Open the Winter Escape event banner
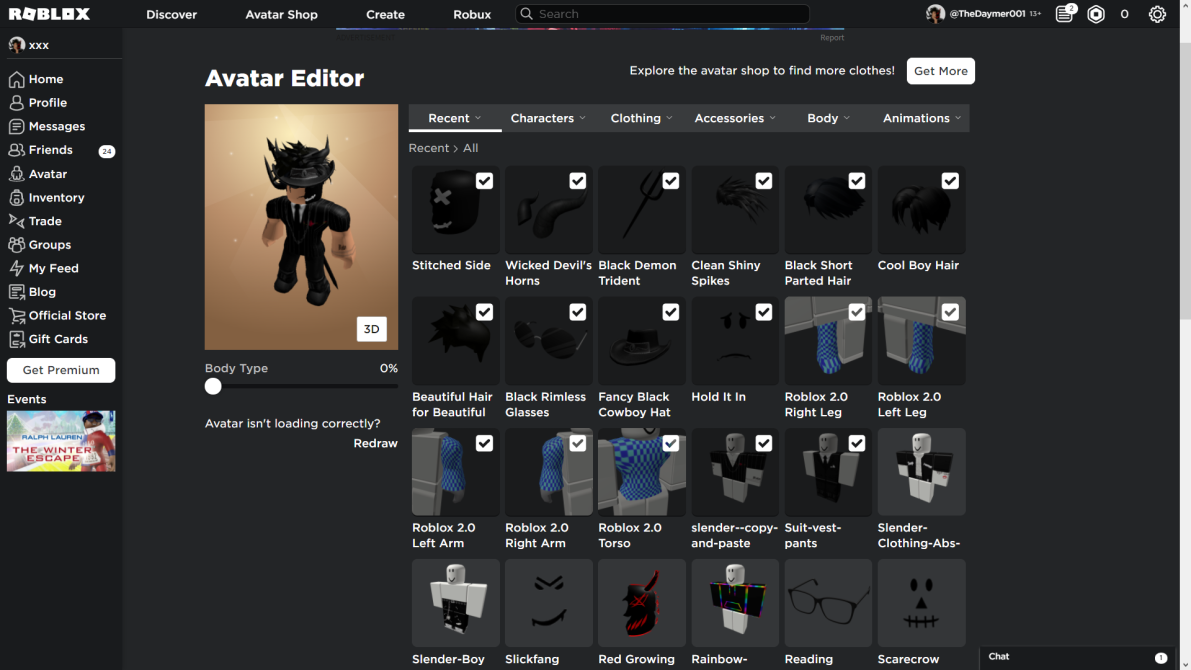 pyautogui.click(x=61, y=441)
